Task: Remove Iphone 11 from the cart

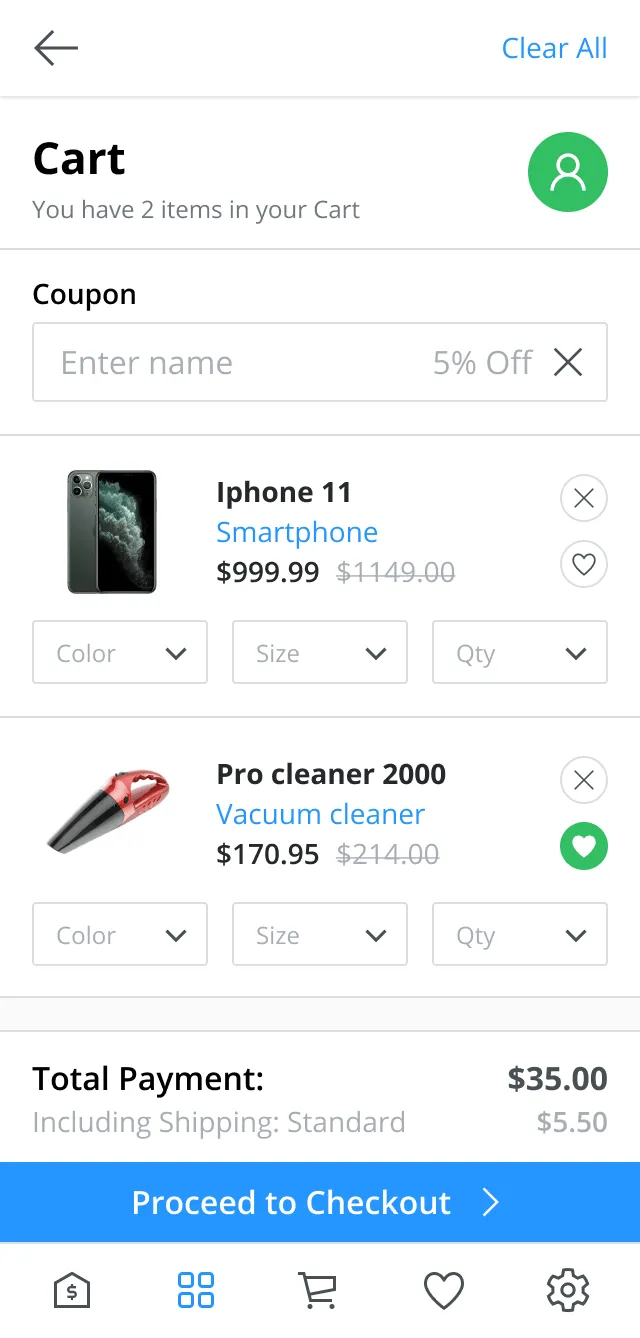Action: [x=584, y=498]
